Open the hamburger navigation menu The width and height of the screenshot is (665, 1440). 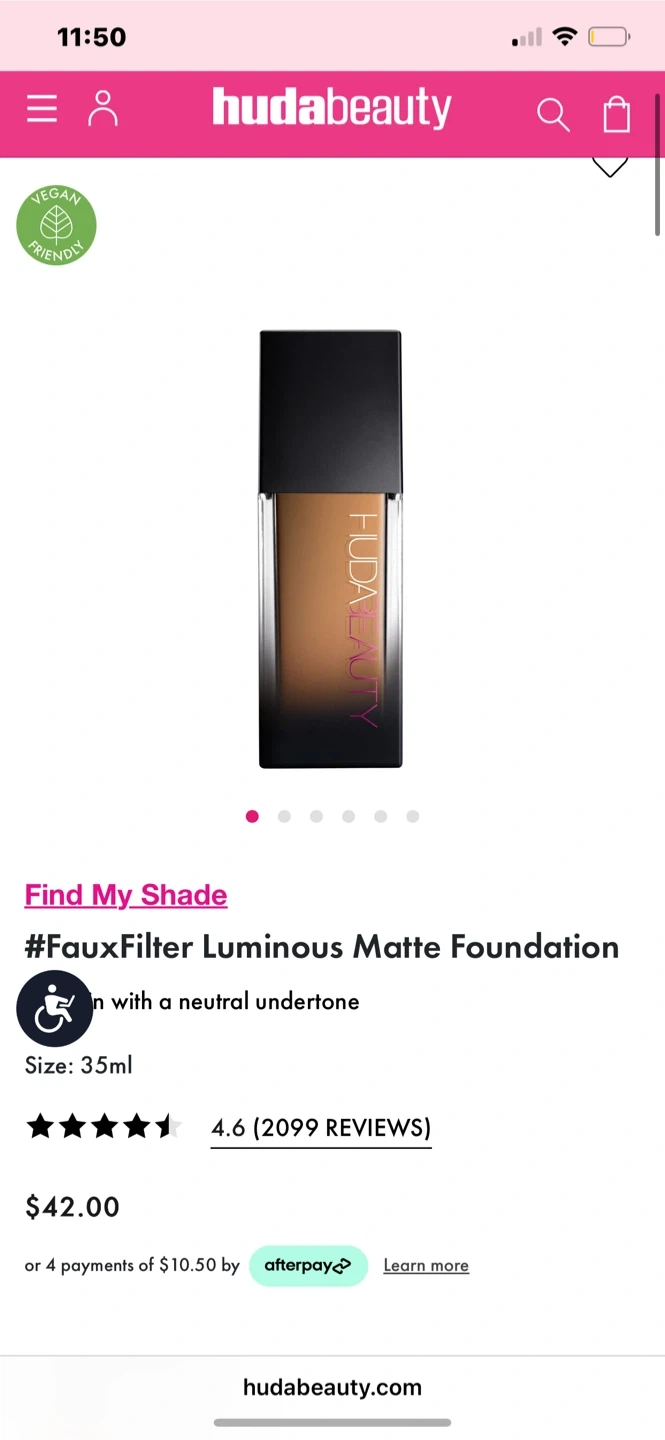pos(42,109)
